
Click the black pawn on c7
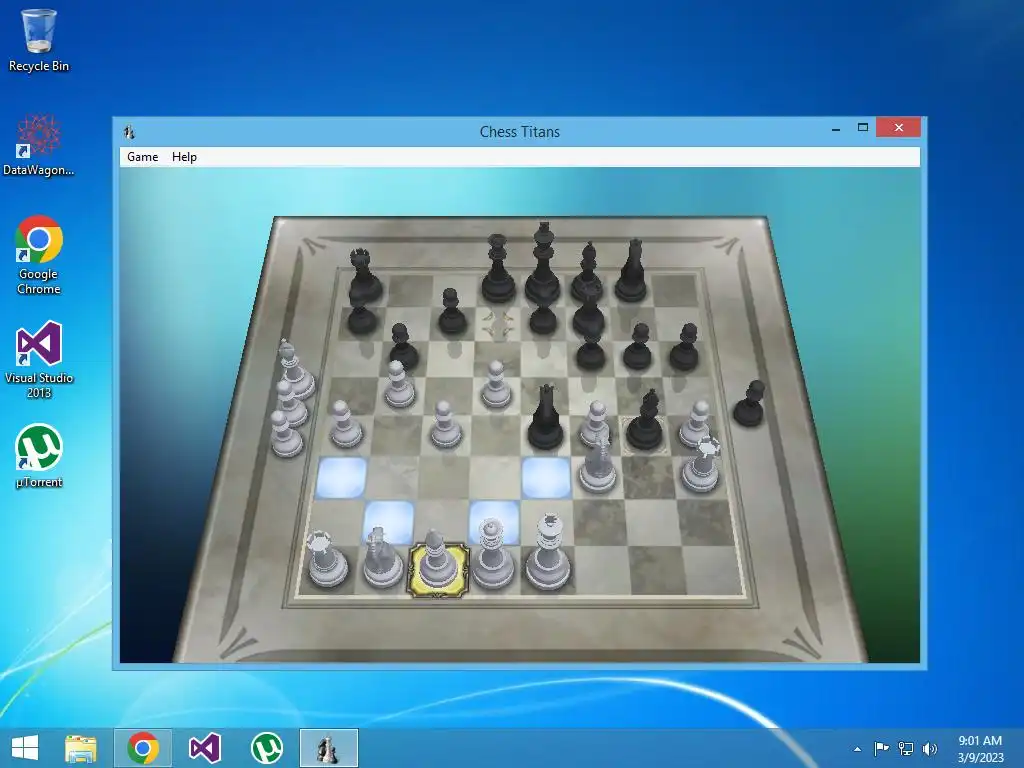pyautogui.click(x=452, y=312)
